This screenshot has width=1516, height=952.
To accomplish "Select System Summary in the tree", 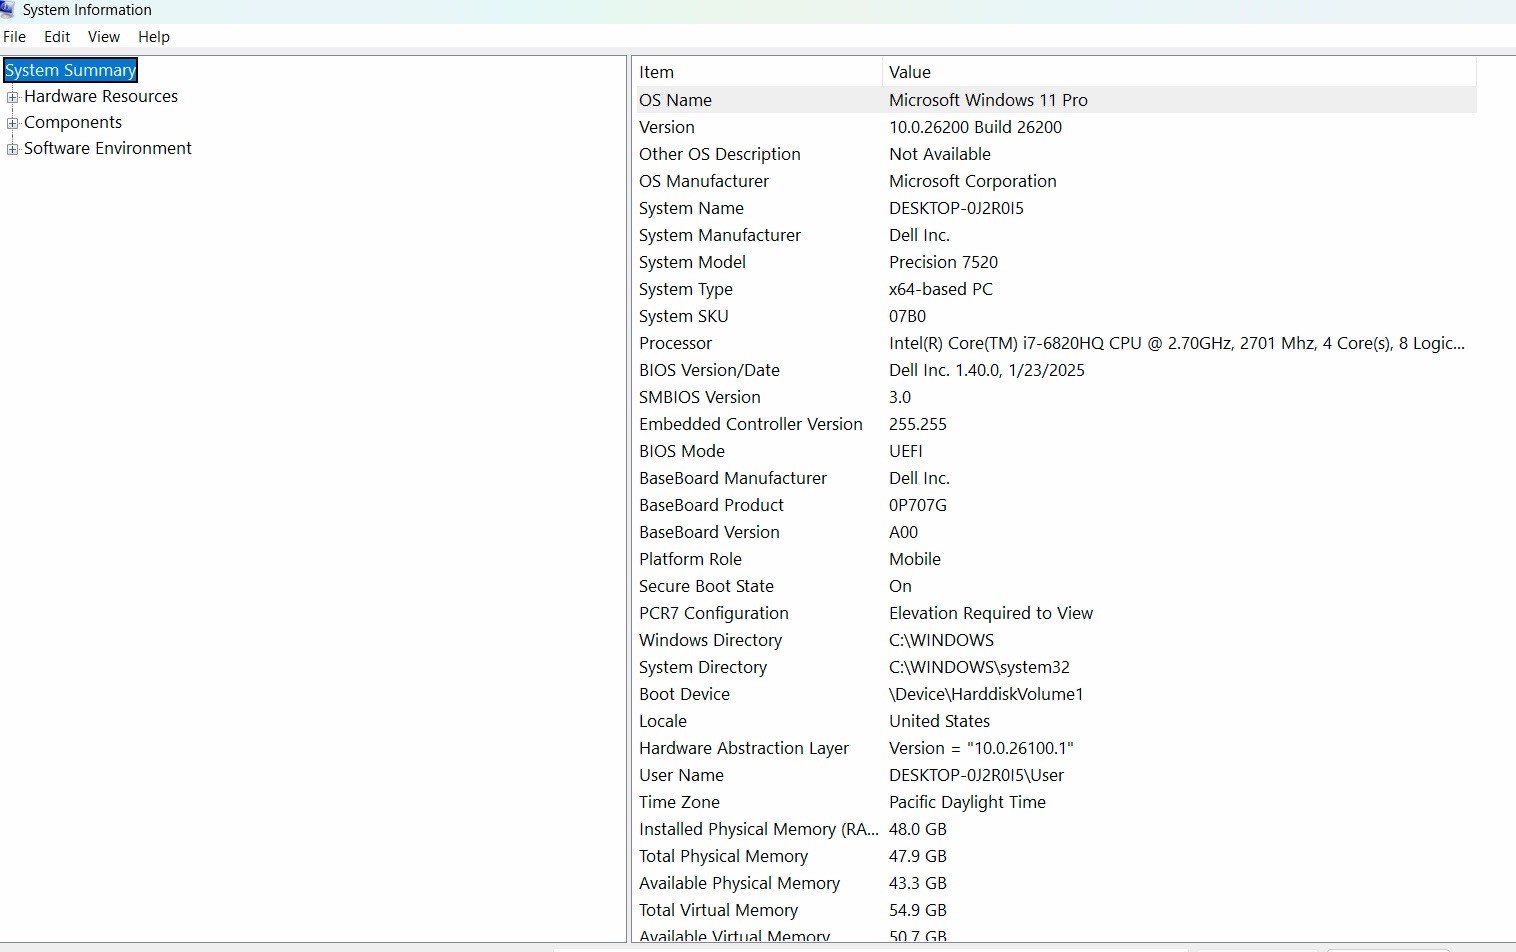I will click(70, 70).
